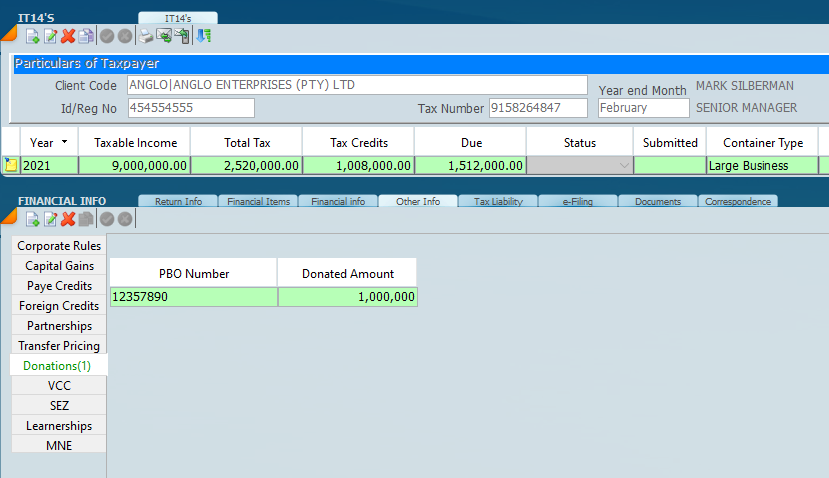Image resolution: width=829 pixels, height=478 pixels.
Task: Click the Tax Number input field
Action: pos(539,108)
